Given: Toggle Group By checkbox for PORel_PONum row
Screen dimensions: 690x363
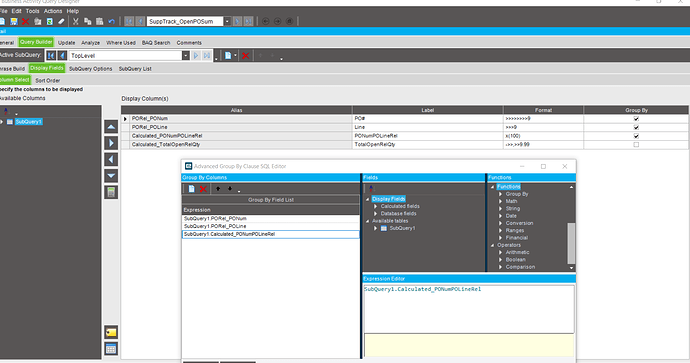Looking at the screenshot, I should 636,119.
